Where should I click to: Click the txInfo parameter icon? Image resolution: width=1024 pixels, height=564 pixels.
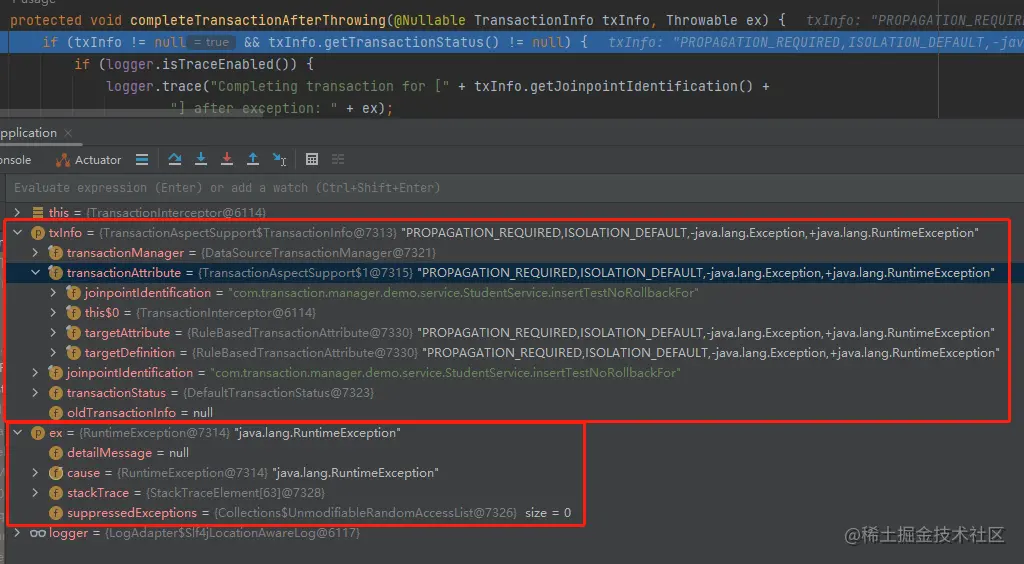tap(38, 232)
